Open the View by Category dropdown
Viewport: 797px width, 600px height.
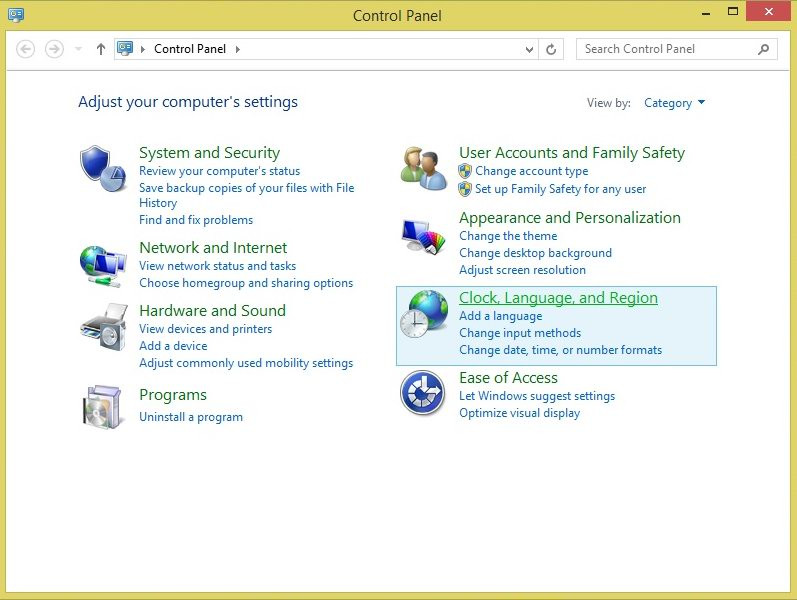coord(674,103)
